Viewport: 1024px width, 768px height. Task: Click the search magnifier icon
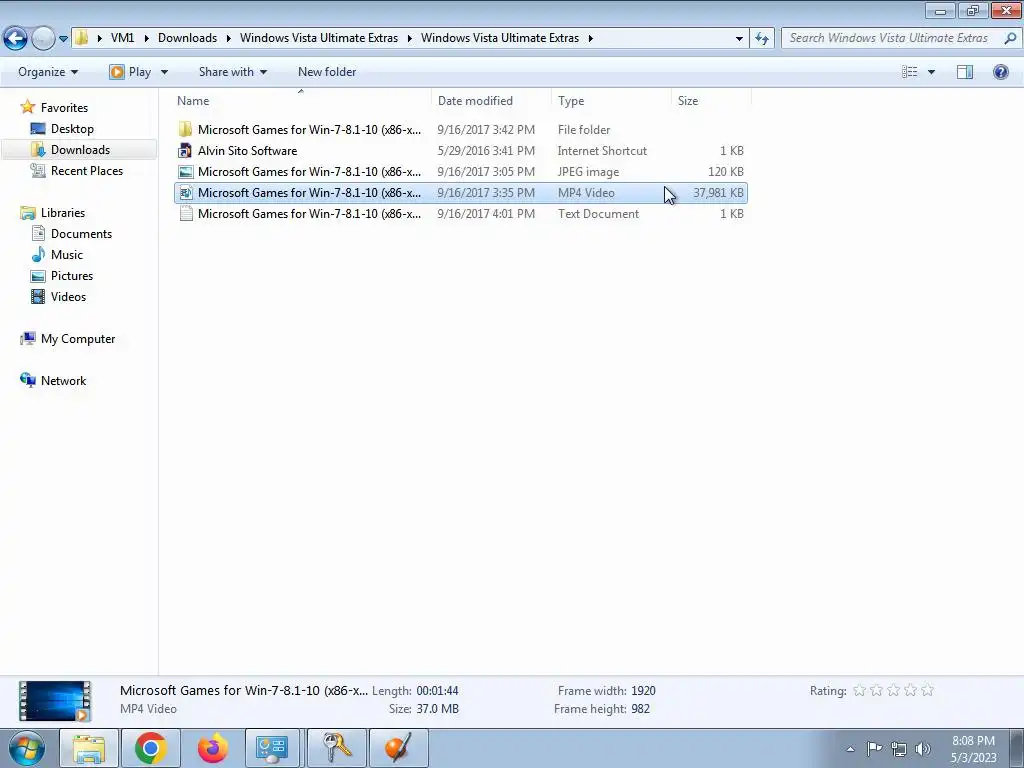tap(1010, 38)
